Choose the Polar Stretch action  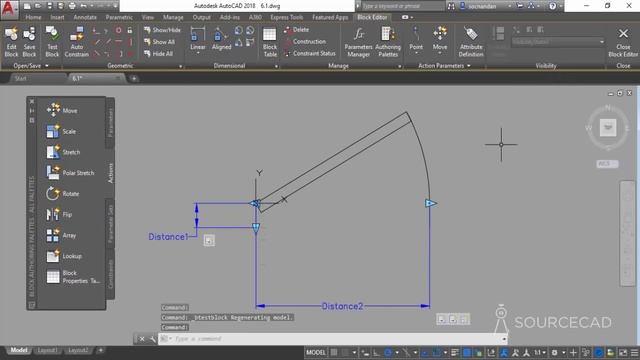70,173
